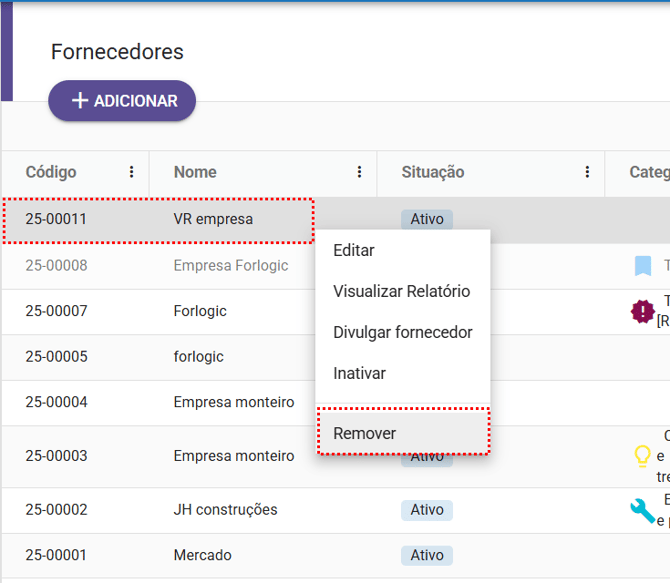The image size is (670, 583).
Task: Select the JH construções supplier row
Action: [225, 510]
